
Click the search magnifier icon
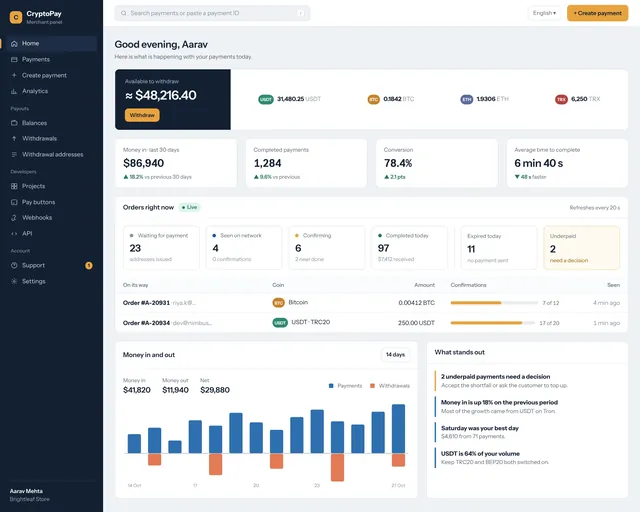pos(124,13)
